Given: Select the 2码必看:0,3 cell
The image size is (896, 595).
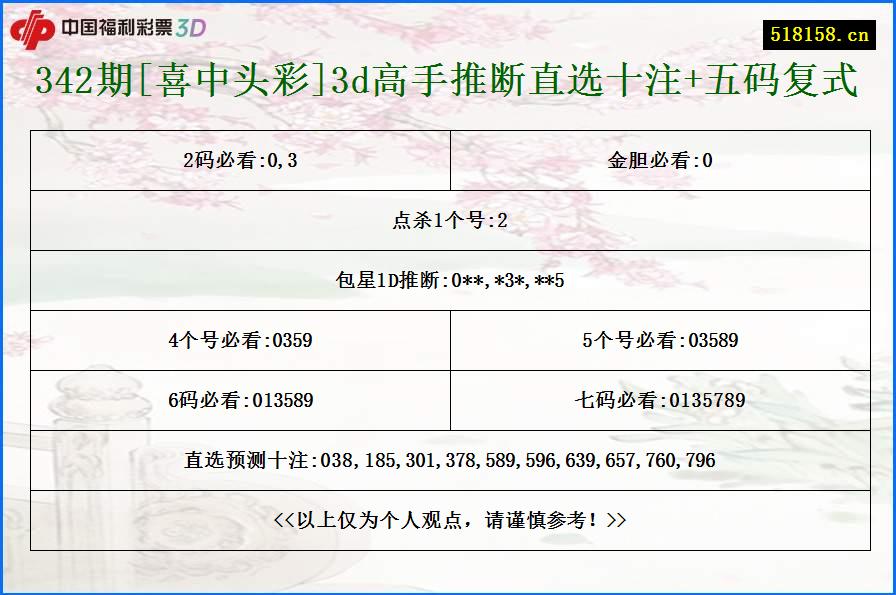Looking at the screenshot, I should click(240, 159).
